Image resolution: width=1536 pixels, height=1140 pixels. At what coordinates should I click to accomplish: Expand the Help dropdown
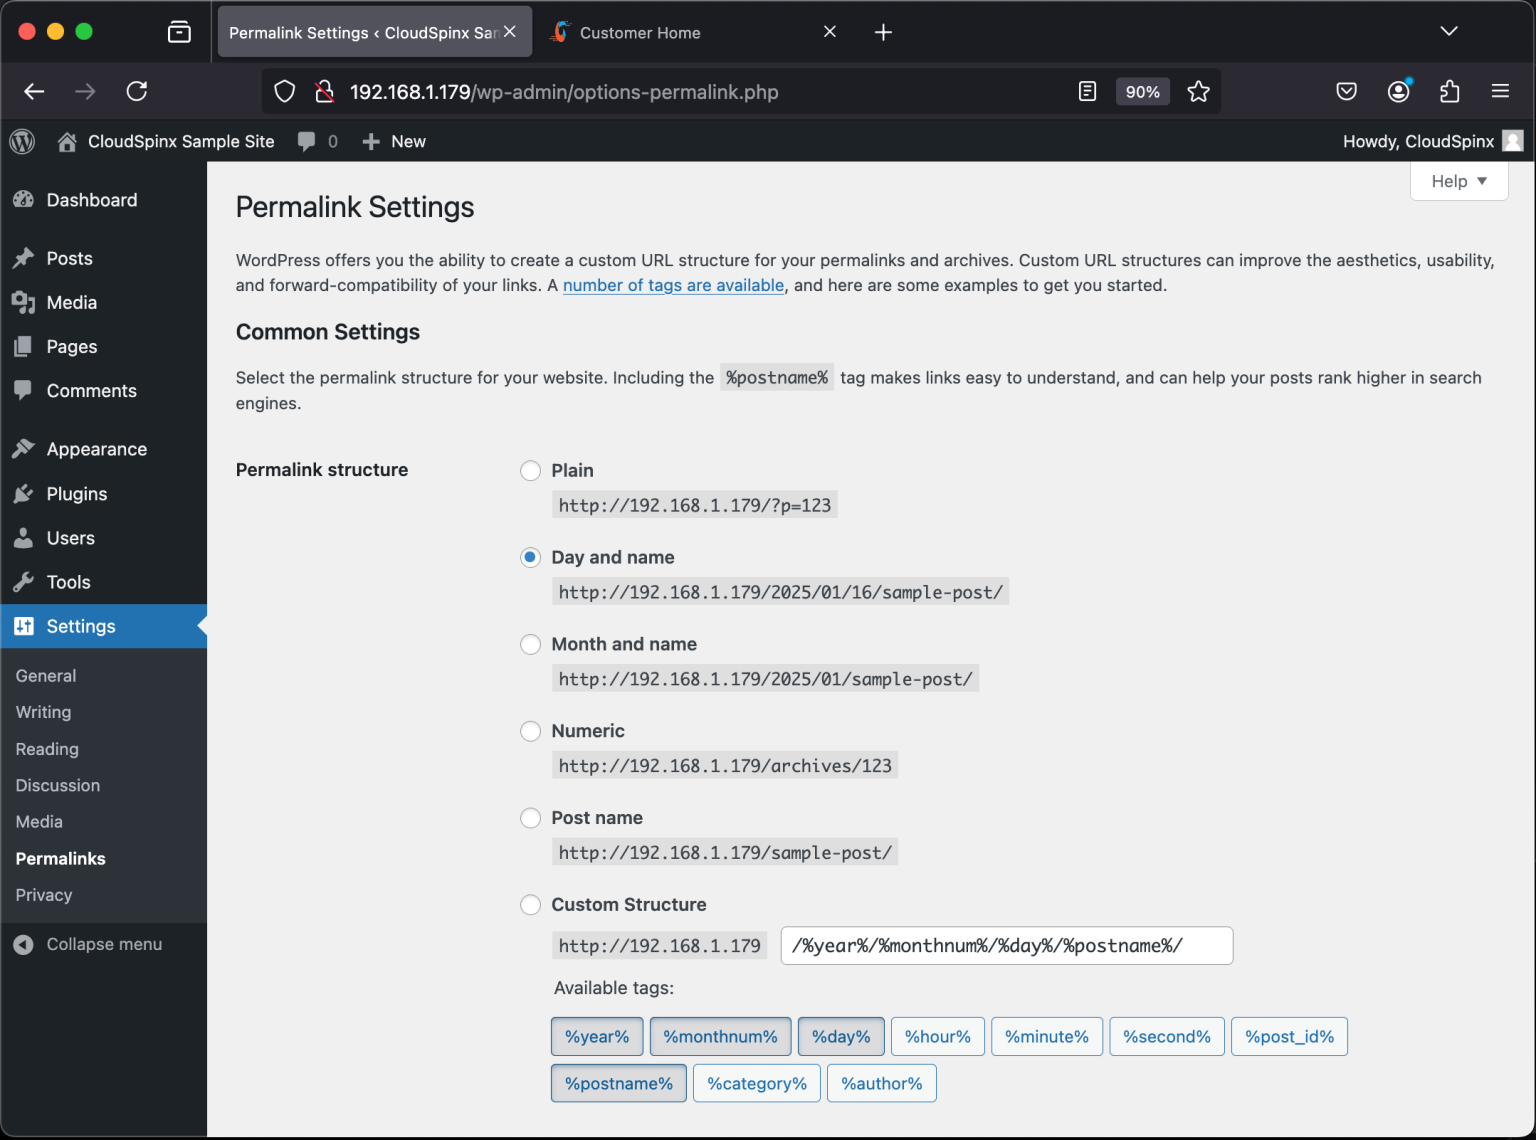[1458, 181]
